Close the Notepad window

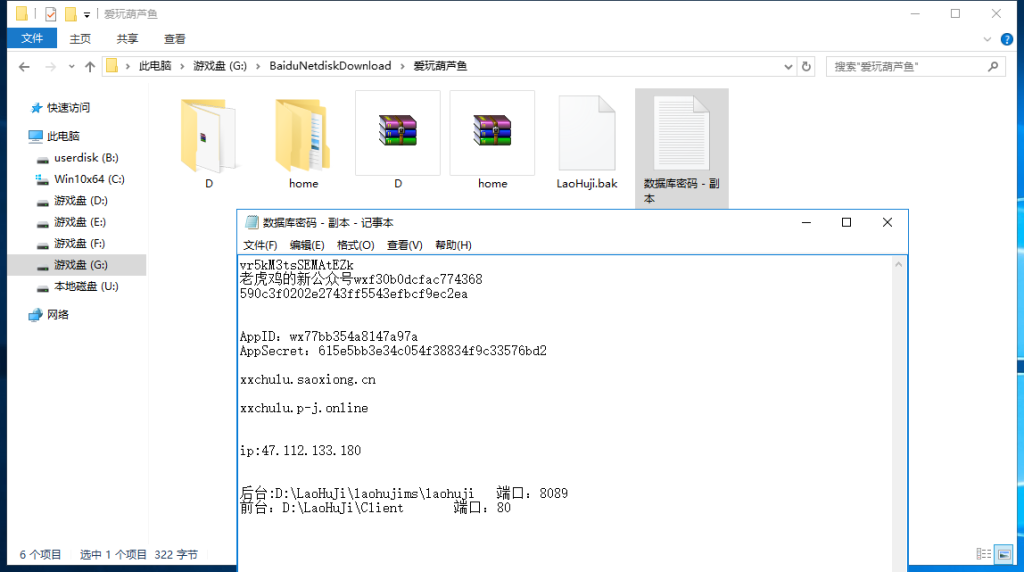tap(887, 223)
